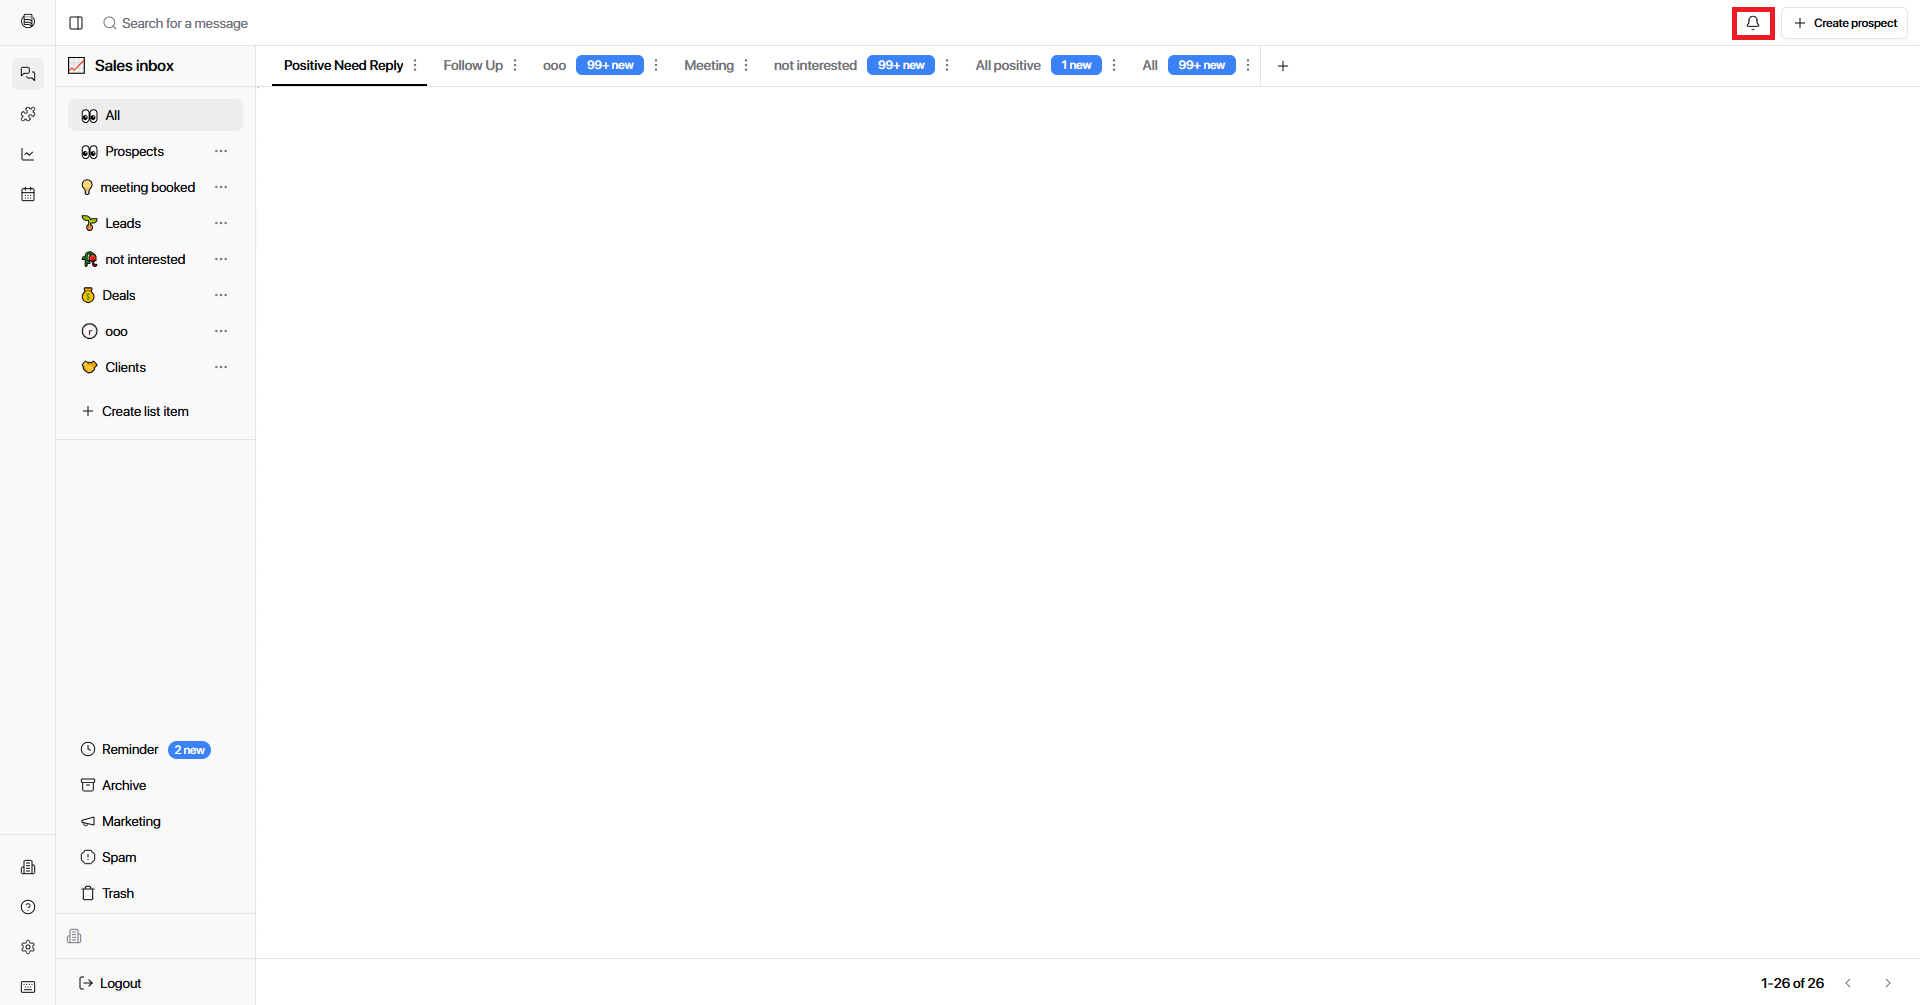Viewport: 1920px width, 1005px height.
Task: Switch to the All tab in top bar
Action: coord(1150,65)
